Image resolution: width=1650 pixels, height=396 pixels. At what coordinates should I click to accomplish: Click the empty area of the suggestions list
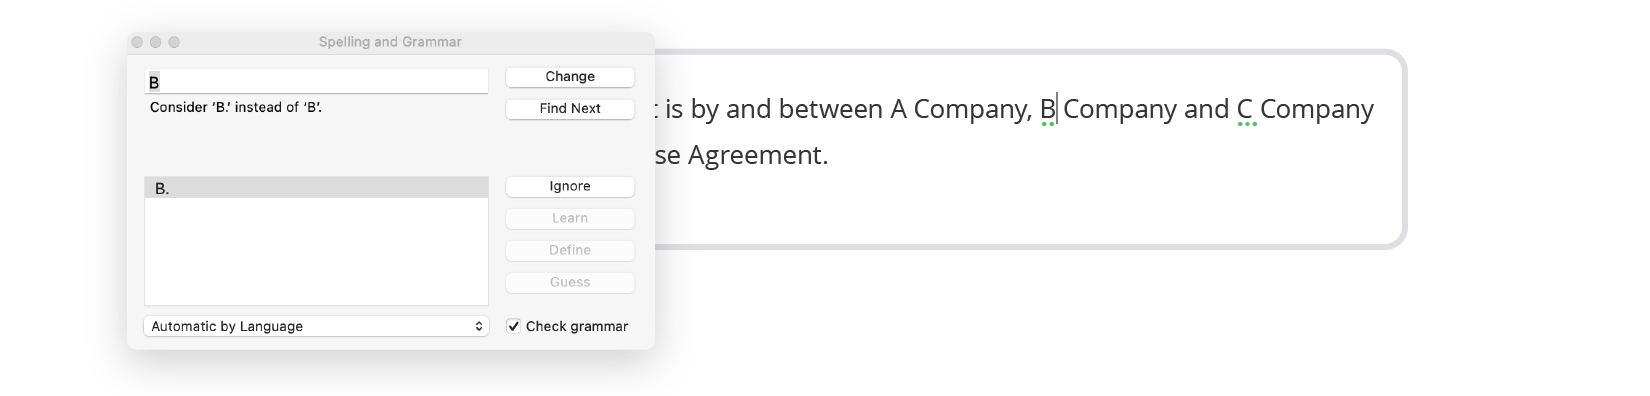point(316,252)
